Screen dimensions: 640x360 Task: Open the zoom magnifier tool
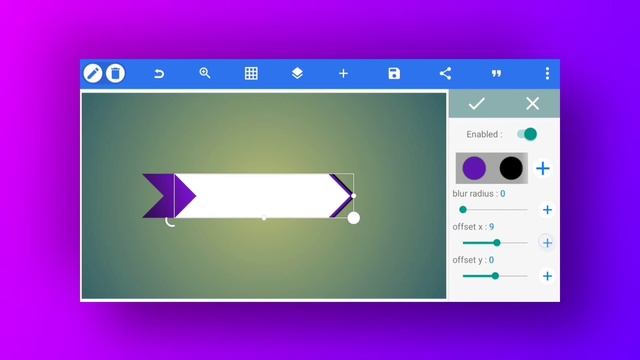205,73
